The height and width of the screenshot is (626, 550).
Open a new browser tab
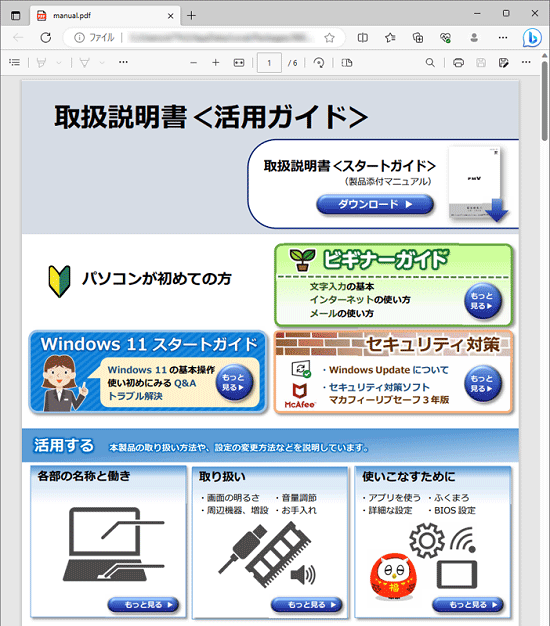point(192,16)
